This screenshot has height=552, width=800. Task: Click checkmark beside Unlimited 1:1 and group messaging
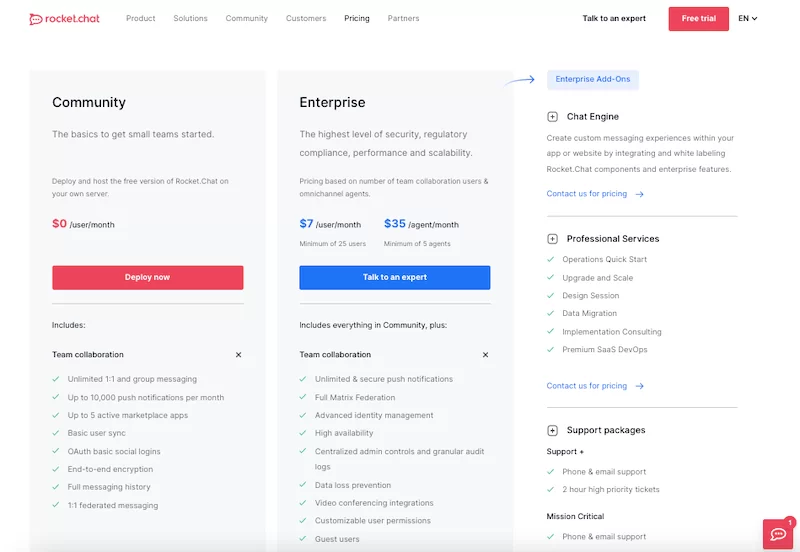click(56, 379)
